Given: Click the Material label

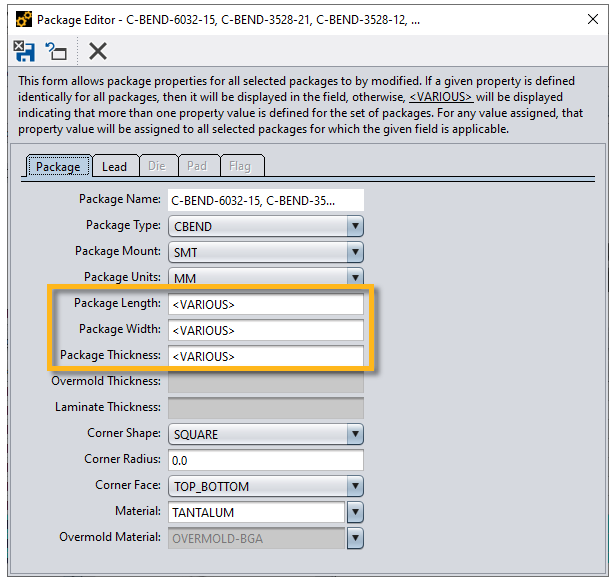Looking at the screenshot, I should click(138, 511).
